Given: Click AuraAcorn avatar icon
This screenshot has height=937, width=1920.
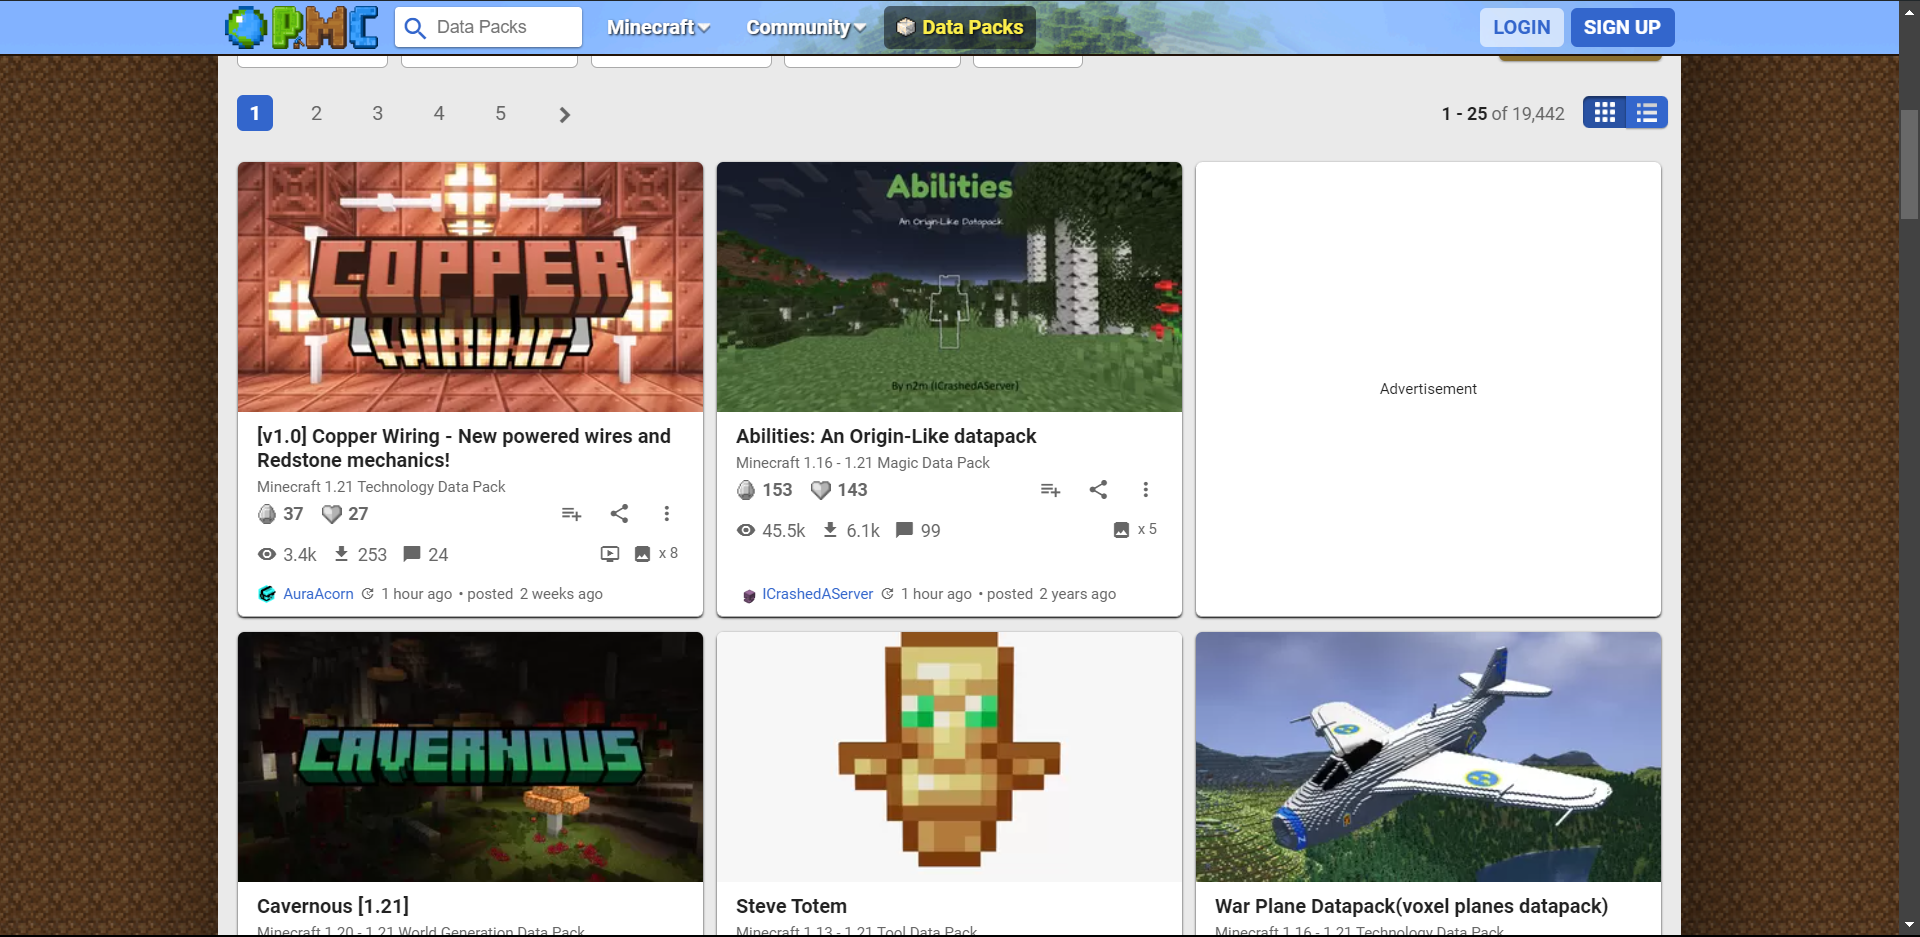Looking at the screenshot, I should coord(267,594).
